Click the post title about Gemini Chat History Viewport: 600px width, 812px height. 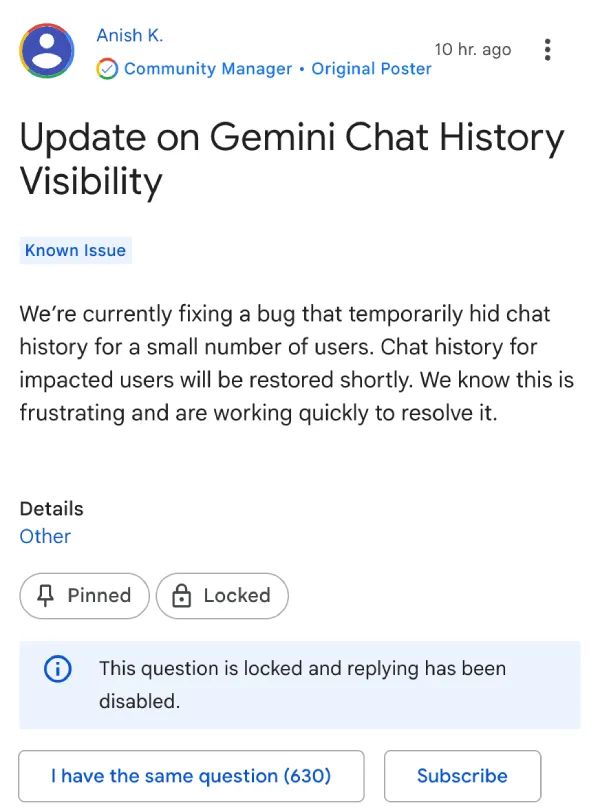292,159
